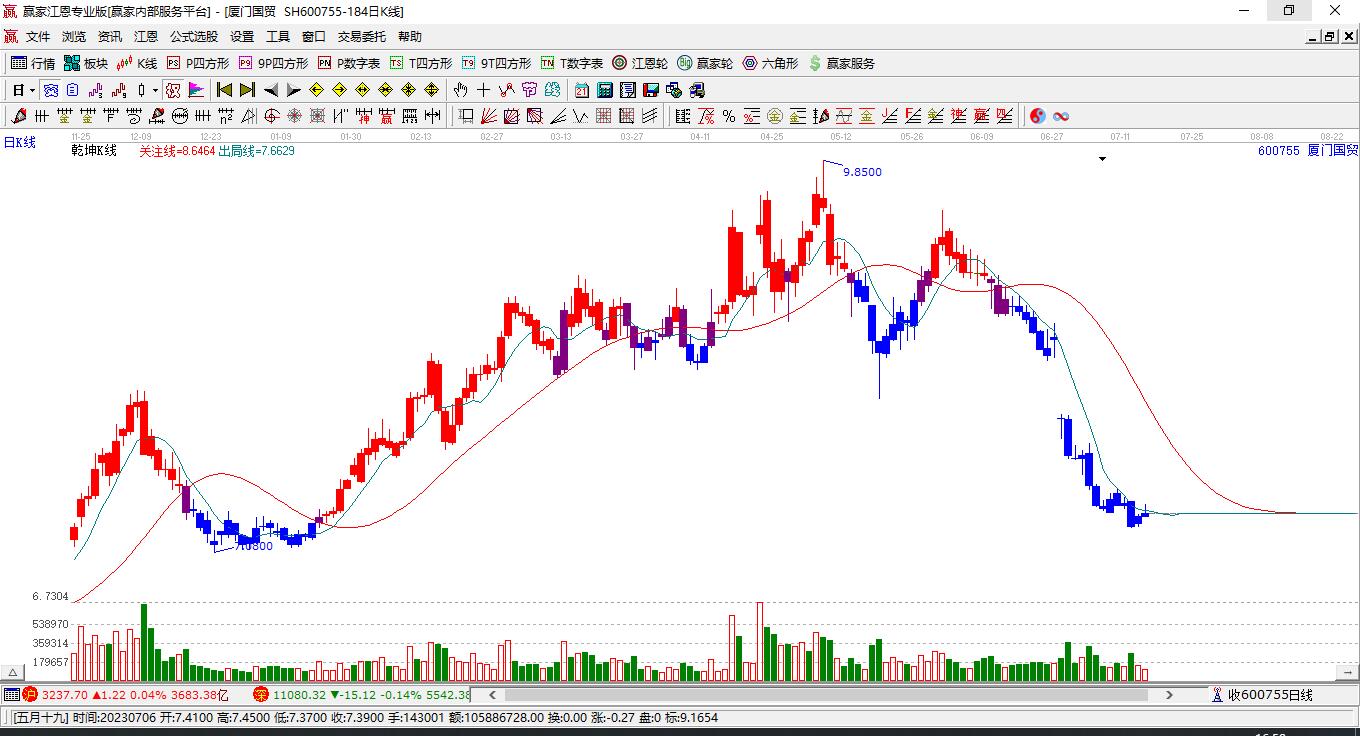Open the 行情 market quotes view
This screenshot has width=1360, height=736.
click(33, 63)
